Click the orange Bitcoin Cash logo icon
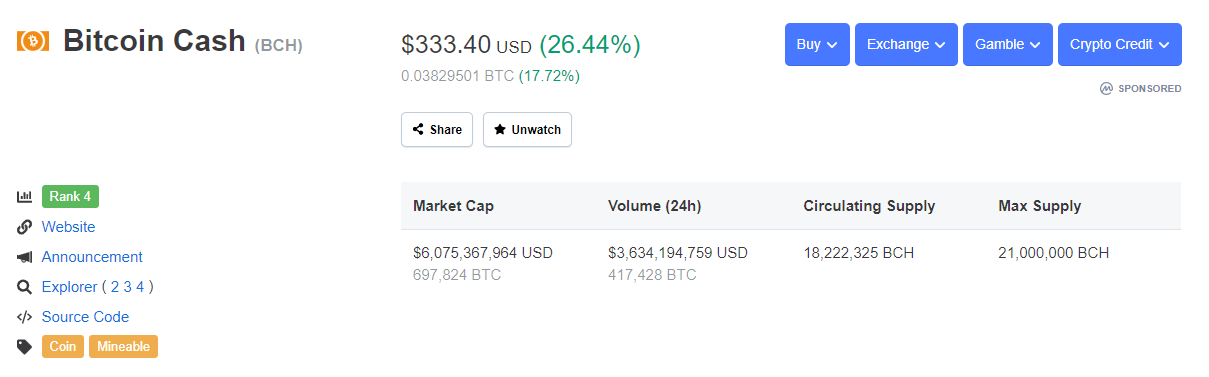Image resolution: width=1209 pixels, height=377 pixels. coord(32,41)
